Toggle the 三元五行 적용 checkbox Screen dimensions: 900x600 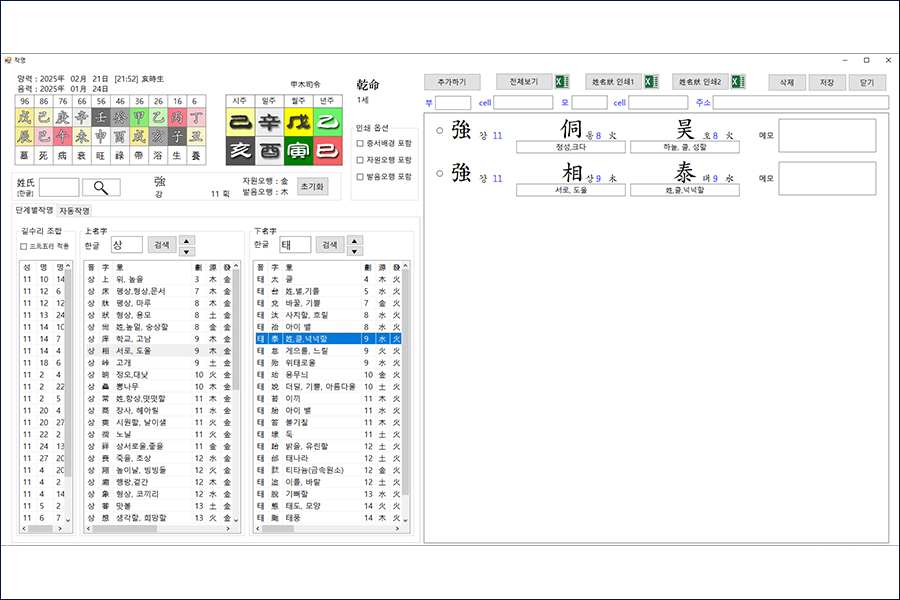[24, 246]
